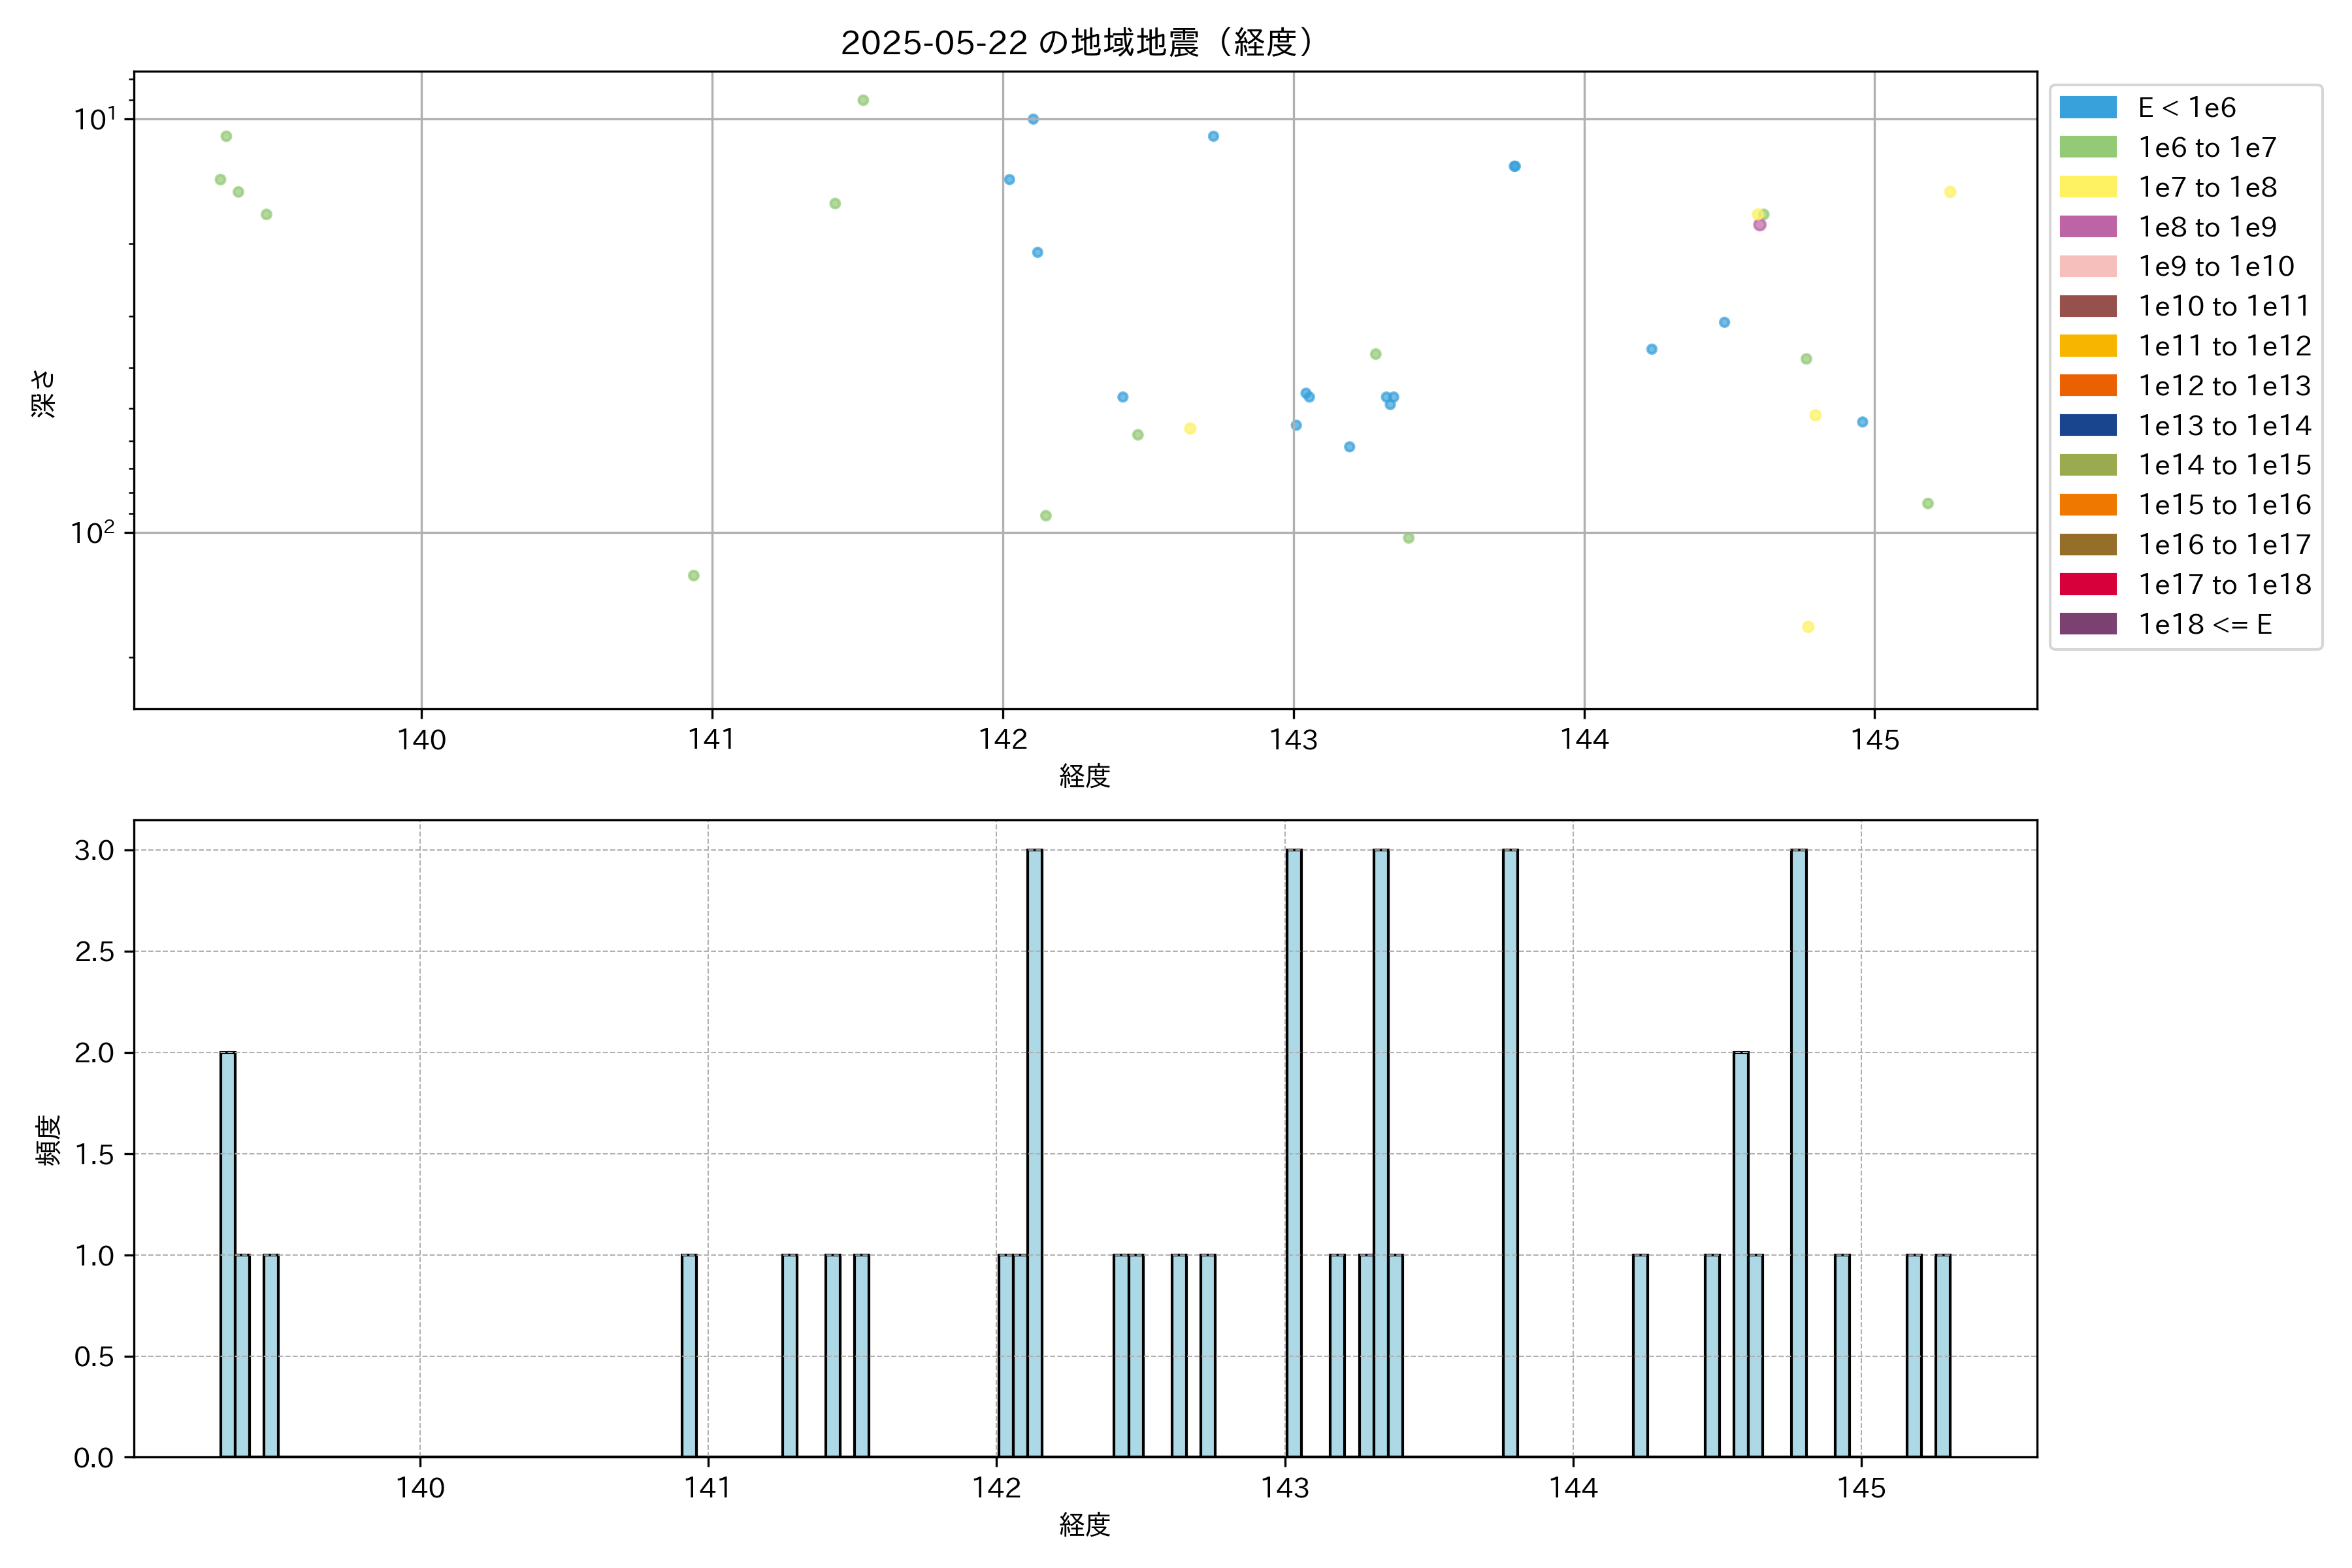Click the green '1e6 to 1e7' legend swatch
The width and height of the screenshot is (2352, 1568).
[2088, 147]
